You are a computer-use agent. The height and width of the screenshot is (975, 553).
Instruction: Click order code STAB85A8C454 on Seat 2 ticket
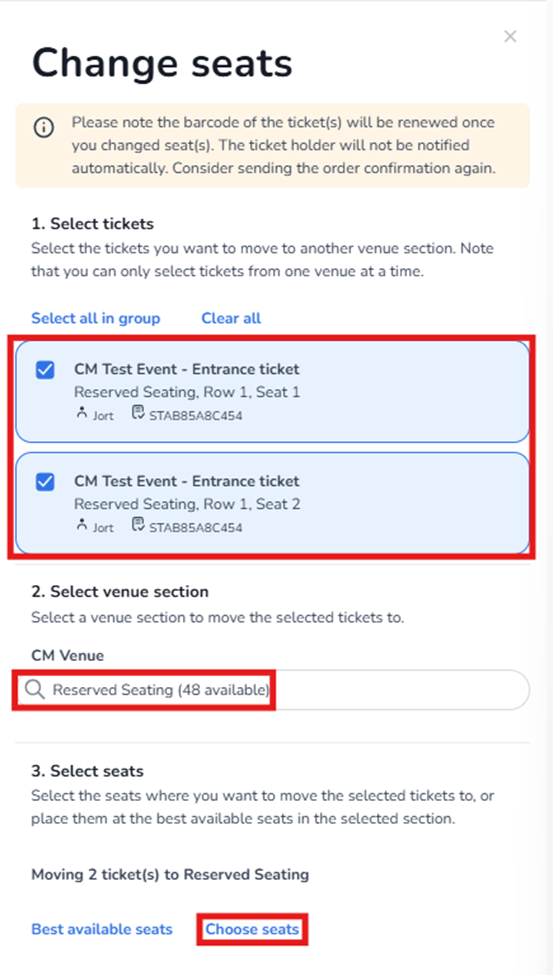pyautogui.click(x=195, y=527)
